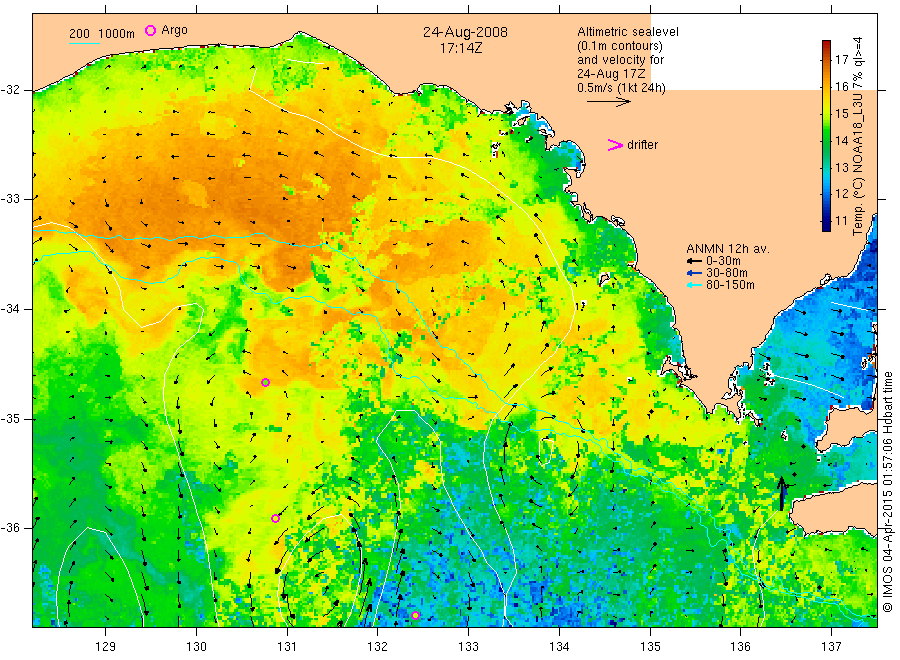Screen dimensions: 900x660
Task: Click the large dark blue ANMN current arrow
Action: click(x=782, y=494)
